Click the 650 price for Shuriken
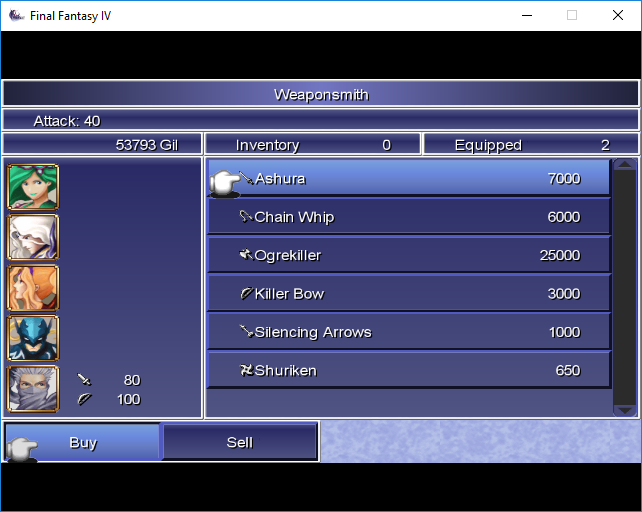 click(x=568, y=370)
